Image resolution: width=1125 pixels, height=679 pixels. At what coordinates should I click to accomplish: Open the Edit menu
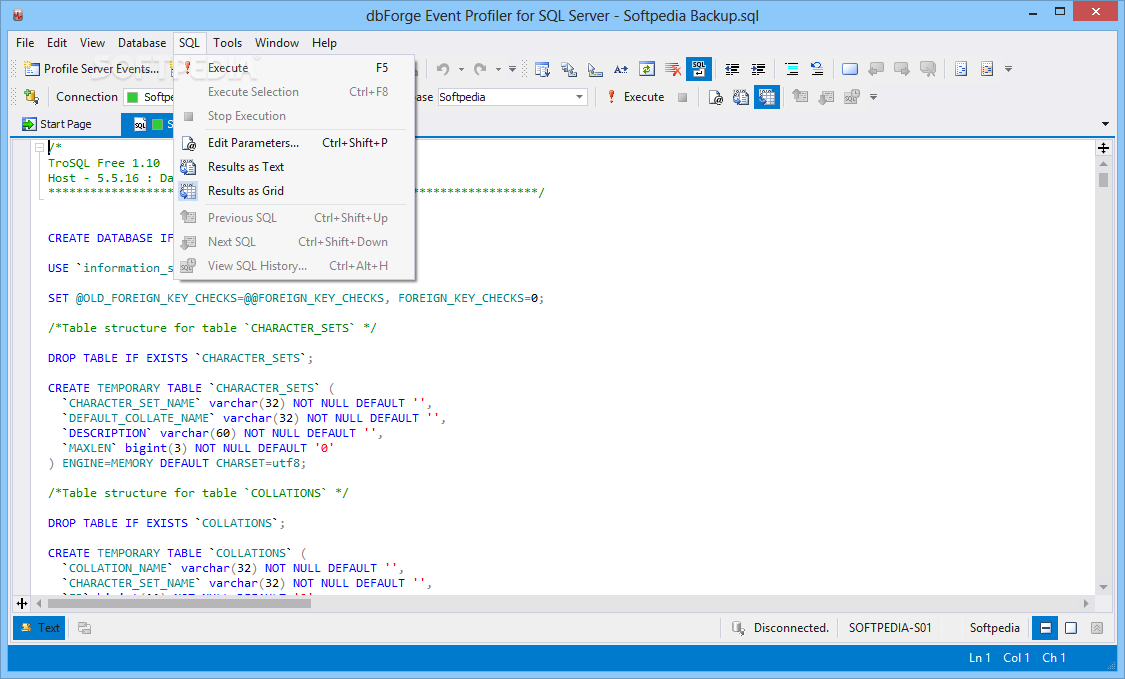click(57, 43)
